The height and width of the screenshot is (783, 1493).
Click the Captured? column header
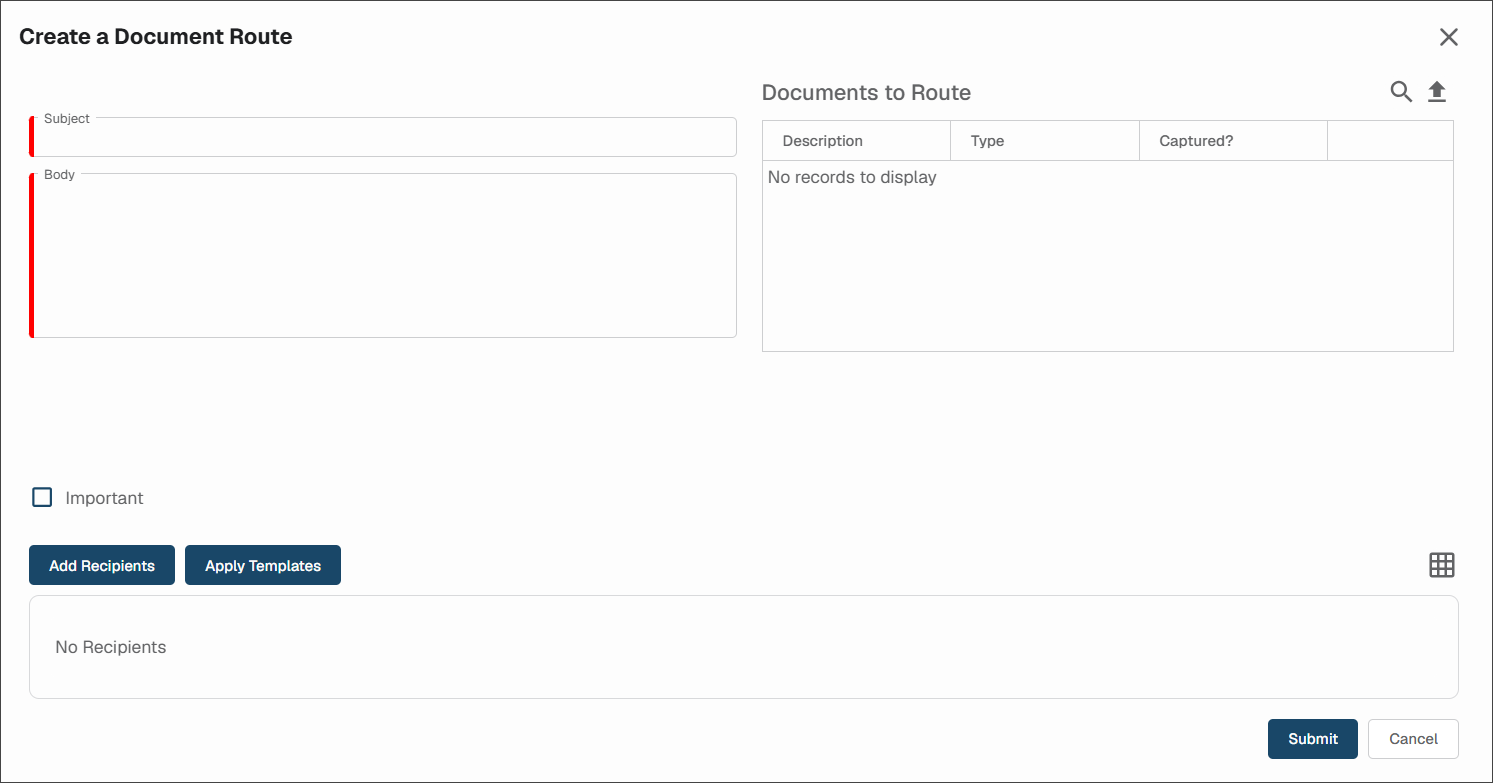1233,141
